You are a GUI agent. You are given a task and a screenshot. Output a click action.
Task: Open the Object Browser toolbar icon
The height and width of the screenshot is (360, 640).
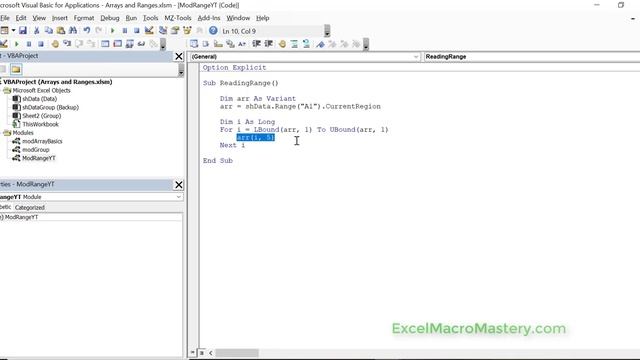[187, 31]
